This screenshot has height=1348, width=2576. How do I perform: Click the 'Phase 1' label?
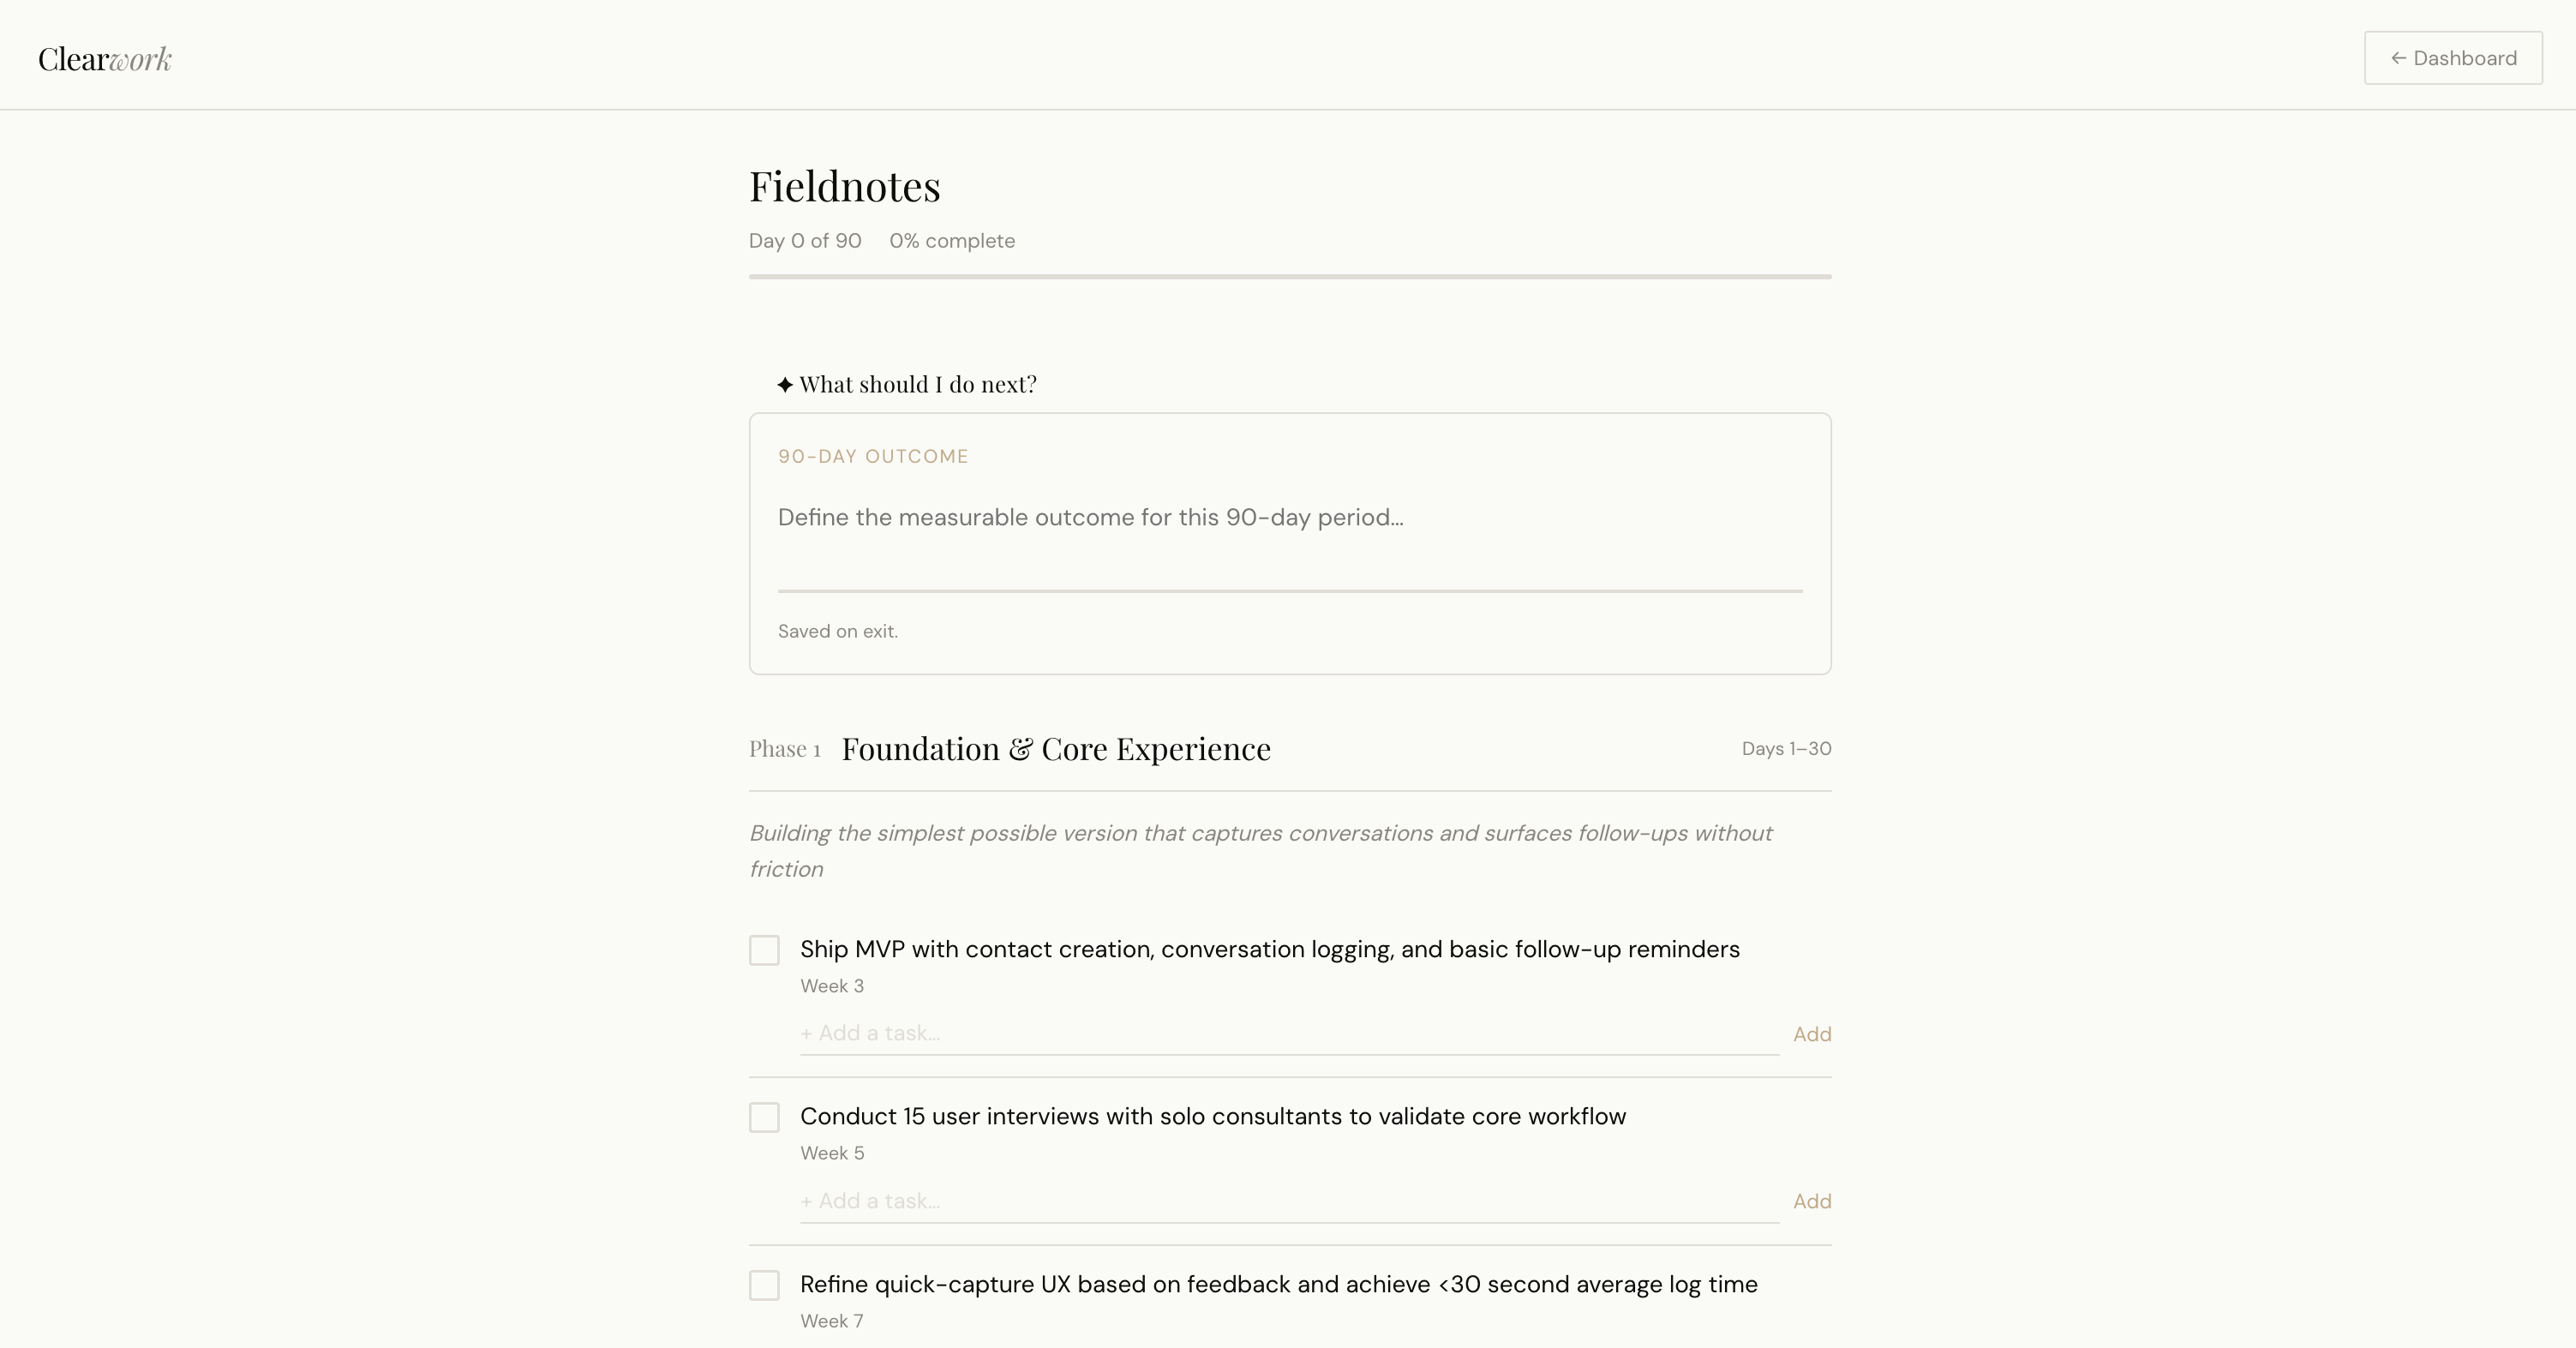click(x=785, y=749)
